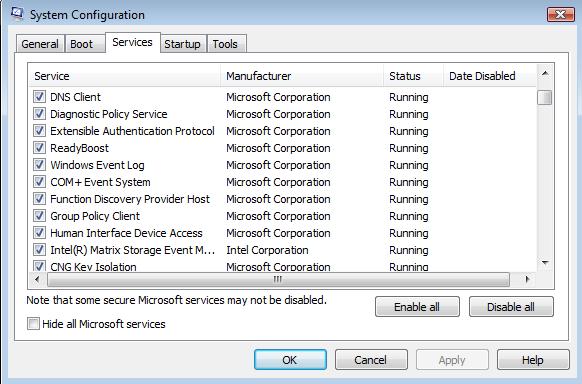582x384 pixels.
Task: Click the vertical scrollbar thumb
Action: 545,98
